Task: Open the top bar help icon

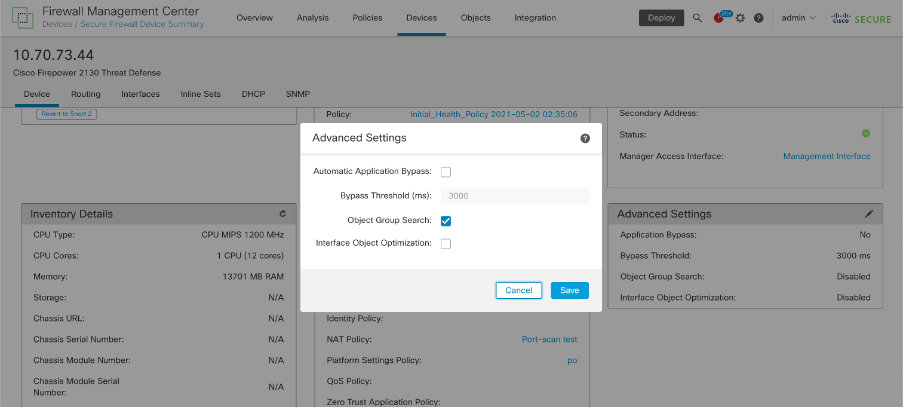Action: tap(759, 18)
